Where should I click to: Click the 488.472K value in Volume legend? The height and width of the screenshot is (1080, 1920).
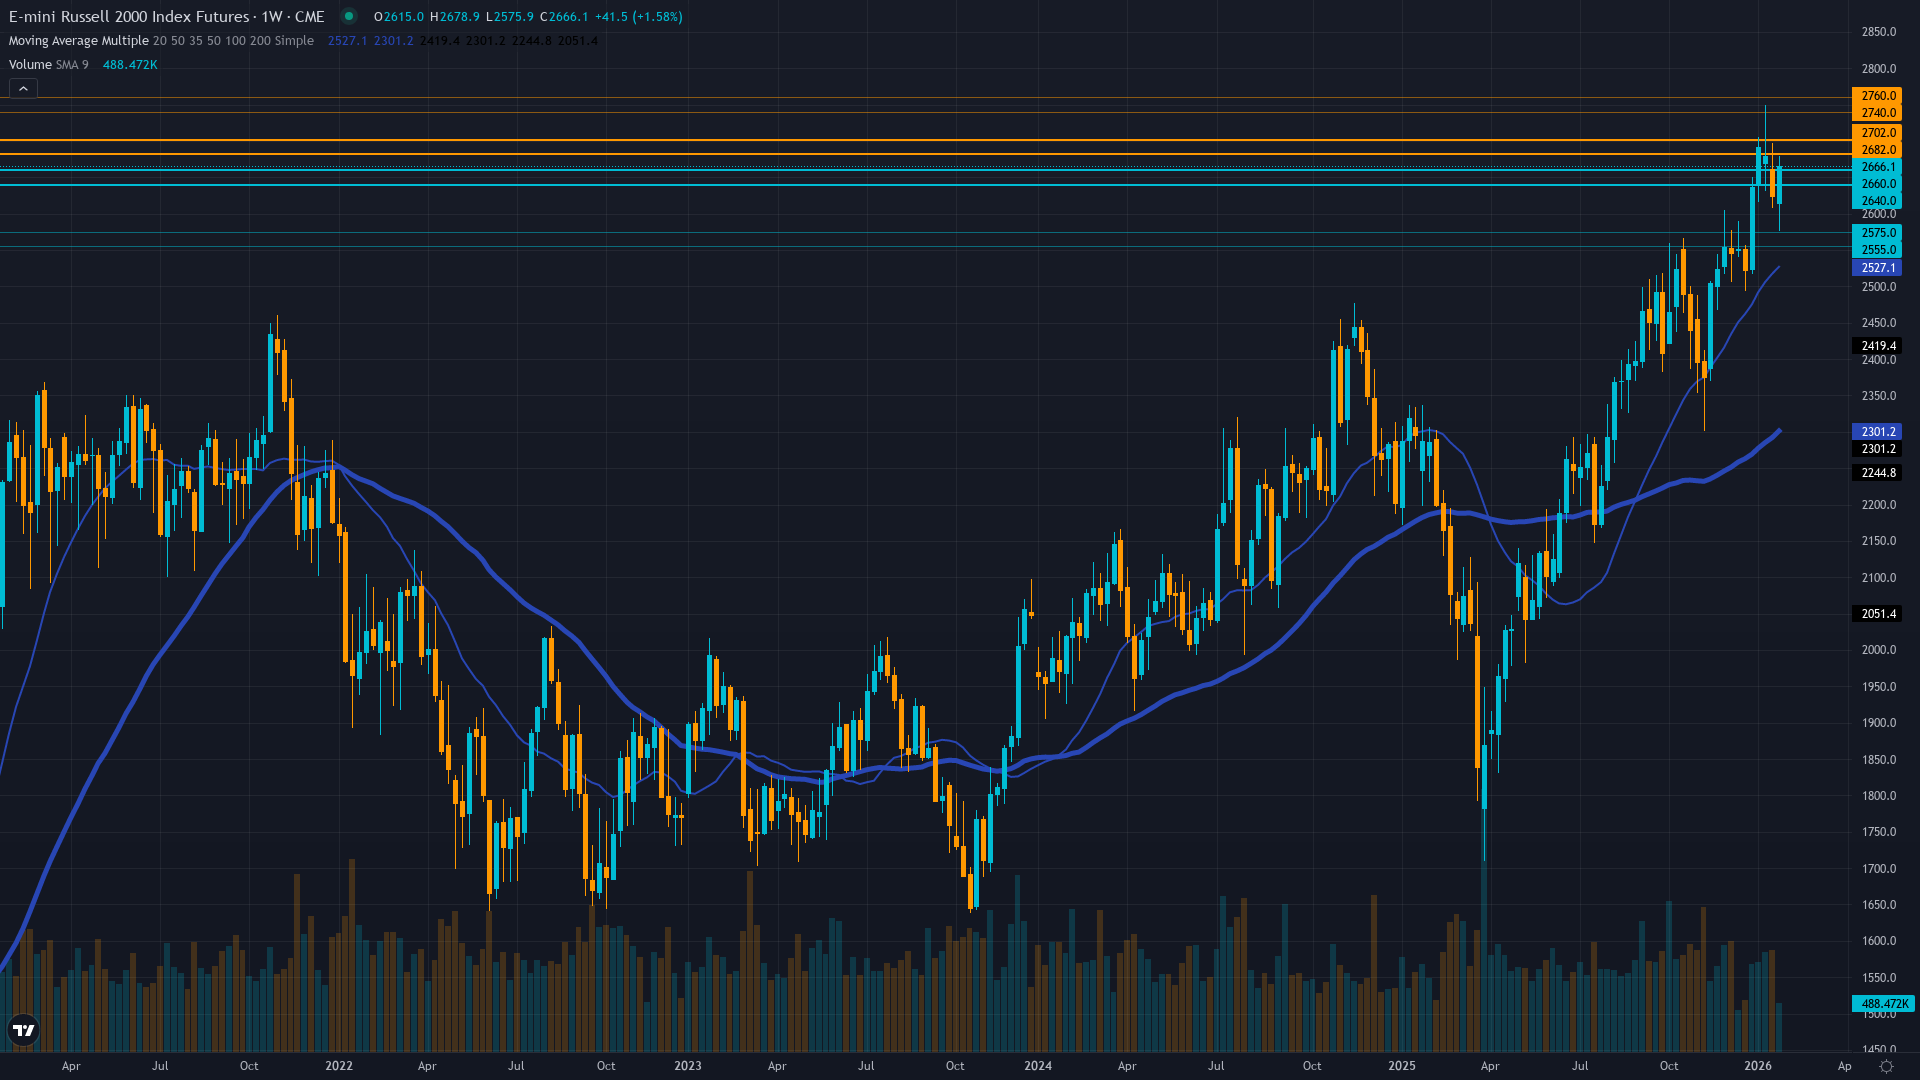coord(130,65)
